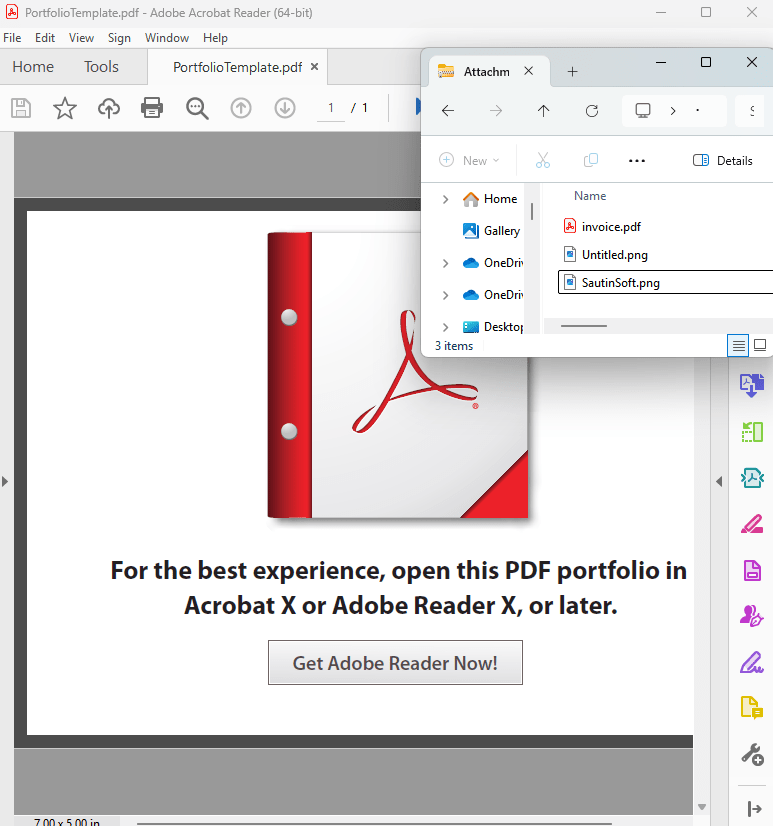Open the Help menu in Acrobat
The height and width of the screenshot is (826, 773).
pyautogui.click(x=215, y=38)
